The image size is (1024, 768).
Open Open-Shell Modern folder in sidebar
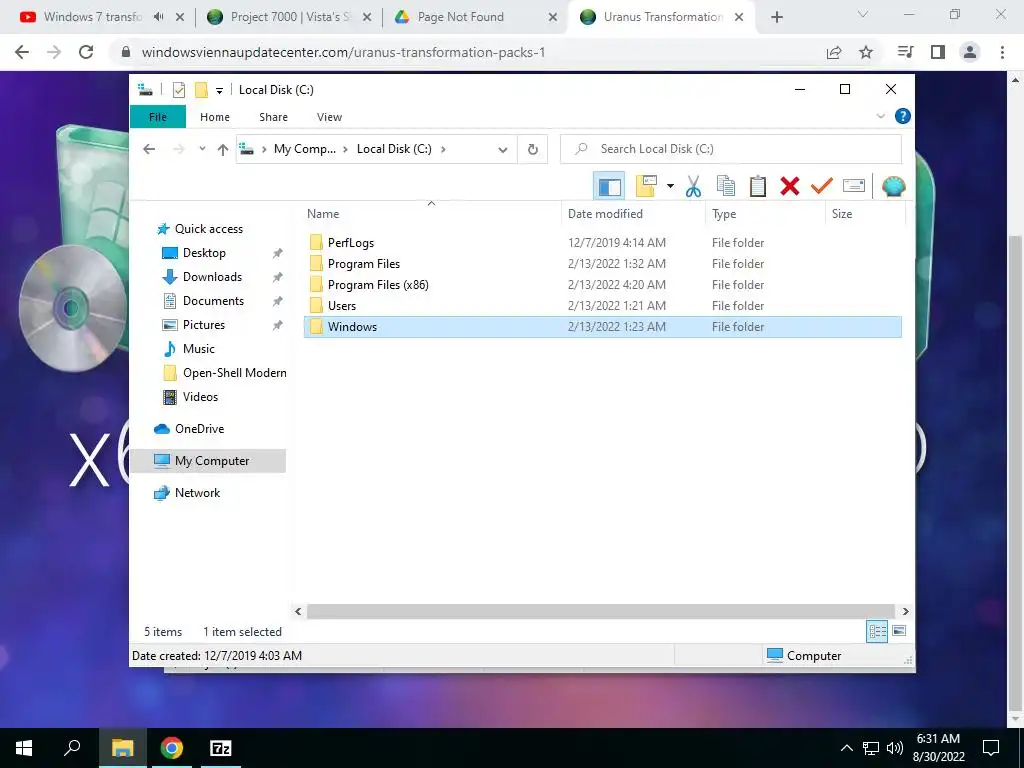pyautogui.click(x=234, y=373)
